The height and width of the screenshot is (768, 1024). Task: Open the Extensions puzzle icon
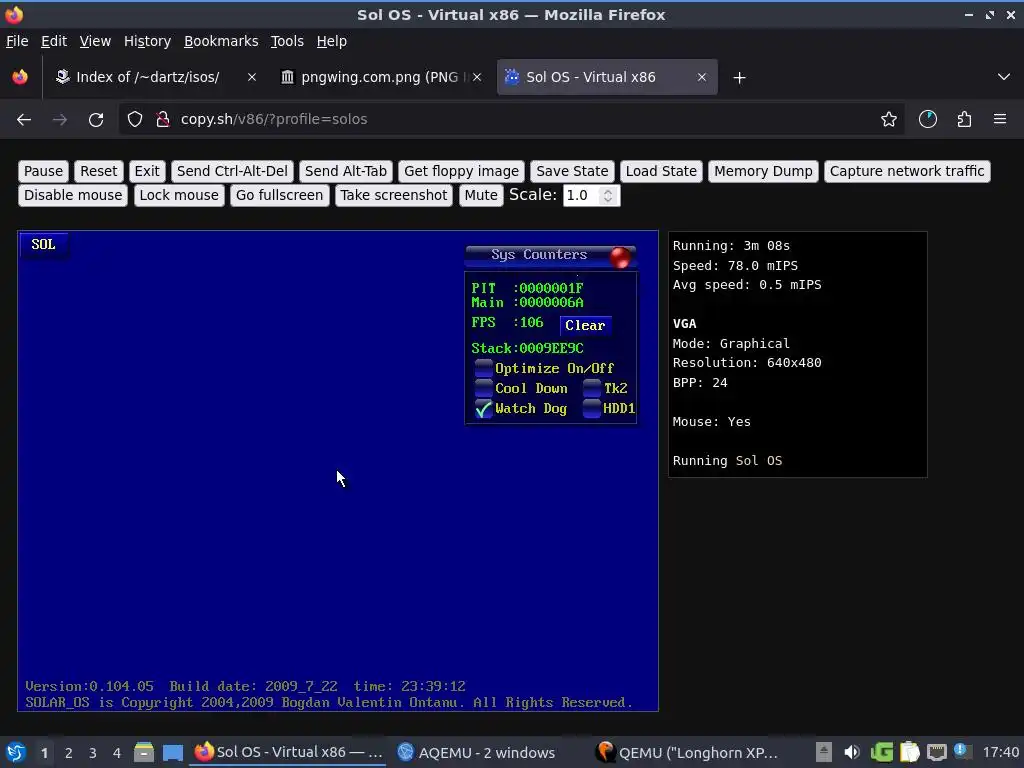pyautogui.click(x=964, y=120)
